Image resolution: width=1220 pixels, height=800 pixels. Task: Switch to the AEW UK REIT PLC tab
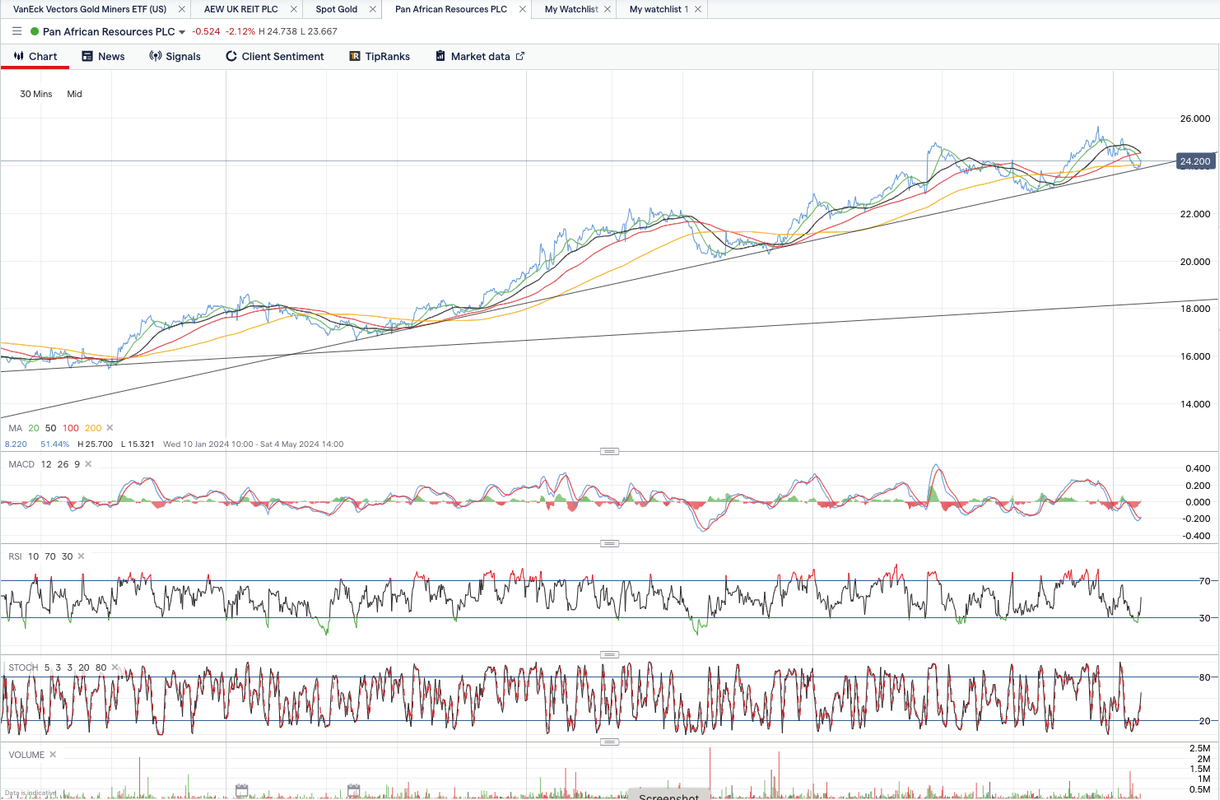click(241, 9)
